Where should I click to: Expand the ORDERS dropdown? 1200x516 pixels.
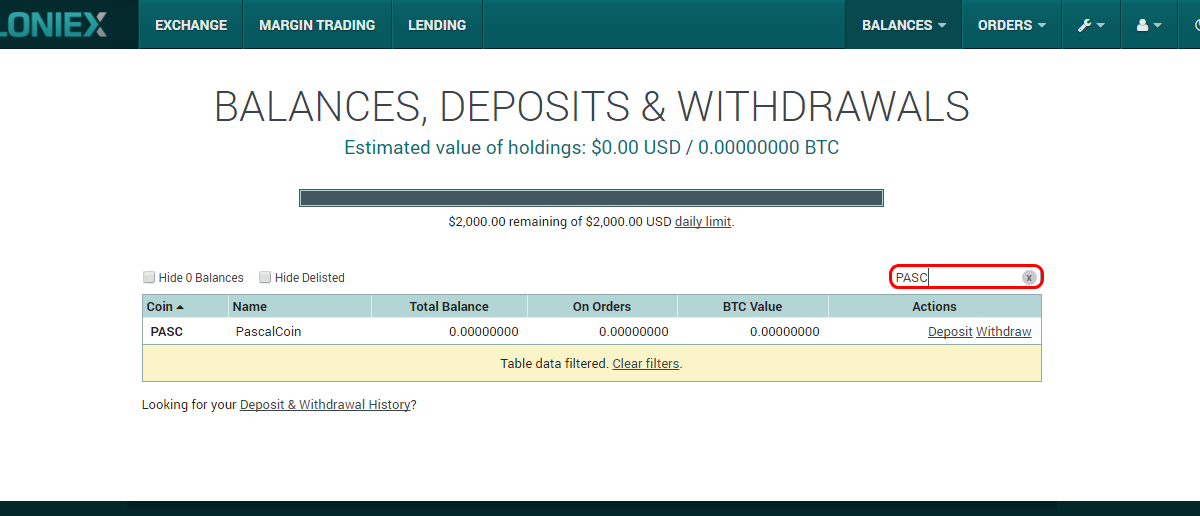pyautogui.click(x=1012, y=25)
